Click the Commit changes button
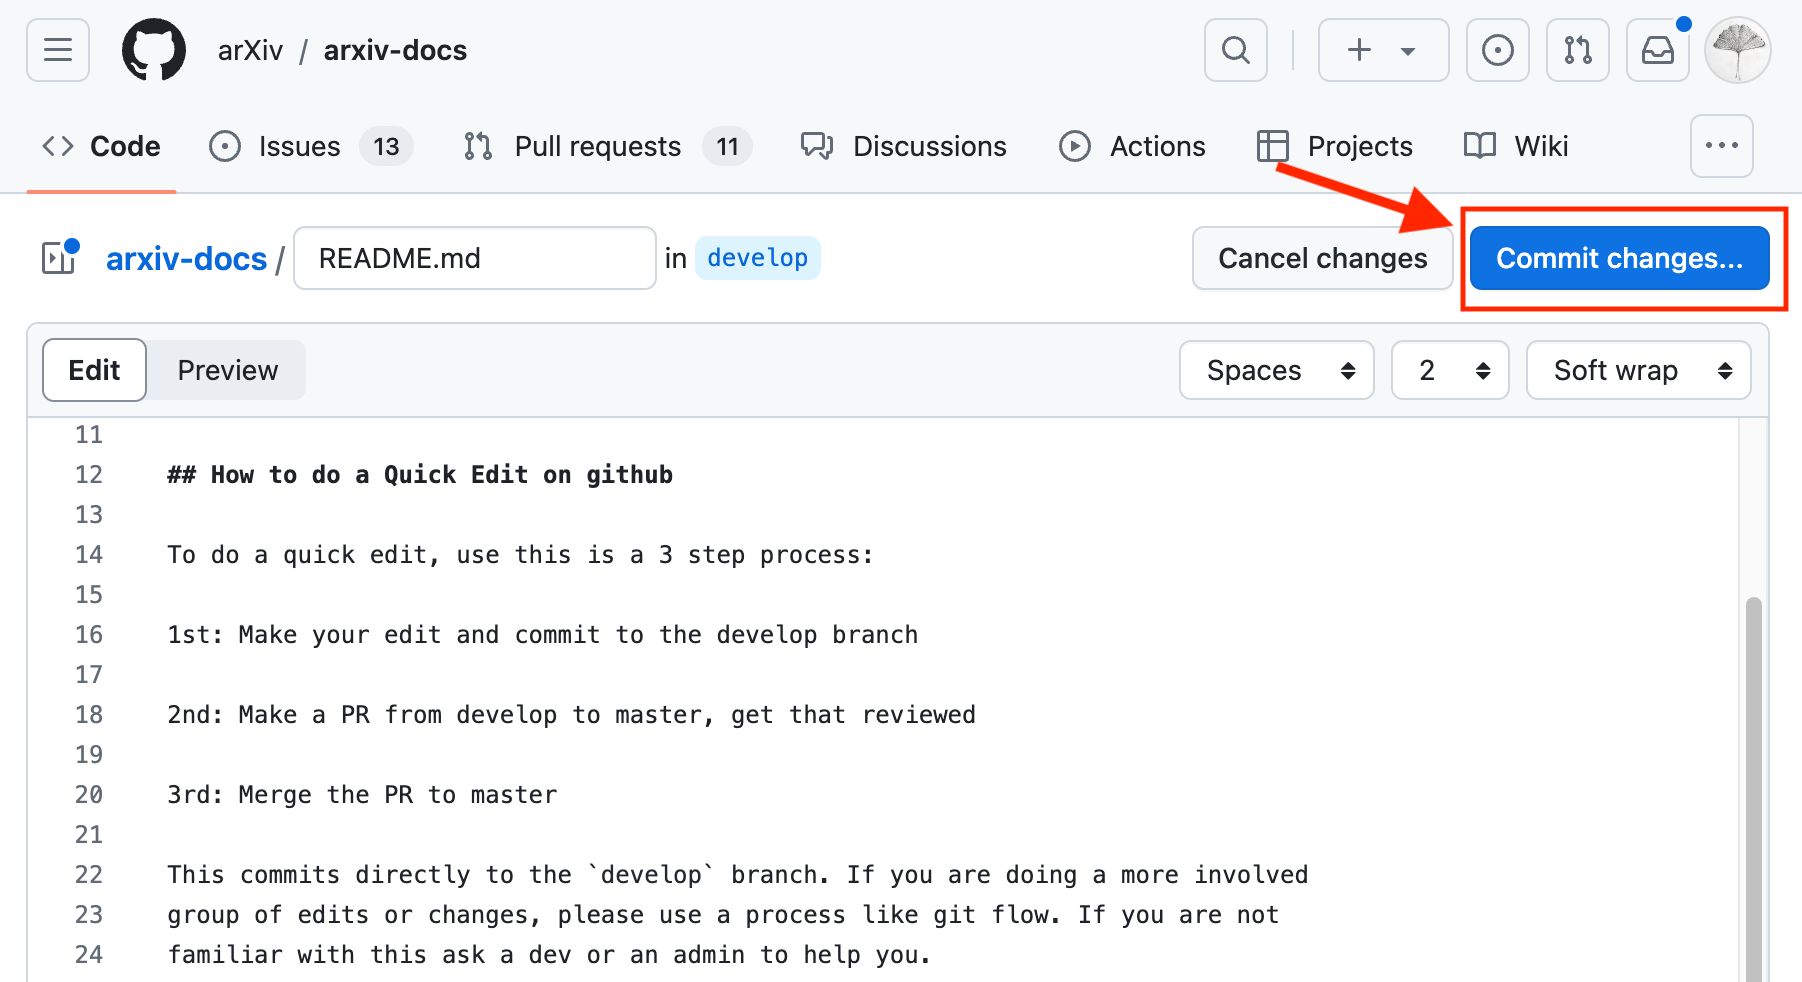 tap(1620, 258)
